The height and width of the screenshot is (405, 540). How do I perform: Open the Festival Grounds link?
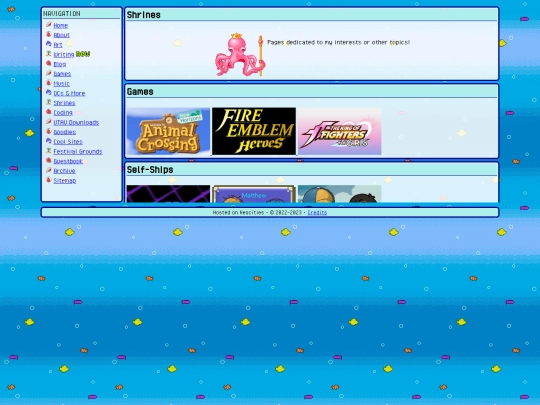[78, 152]
